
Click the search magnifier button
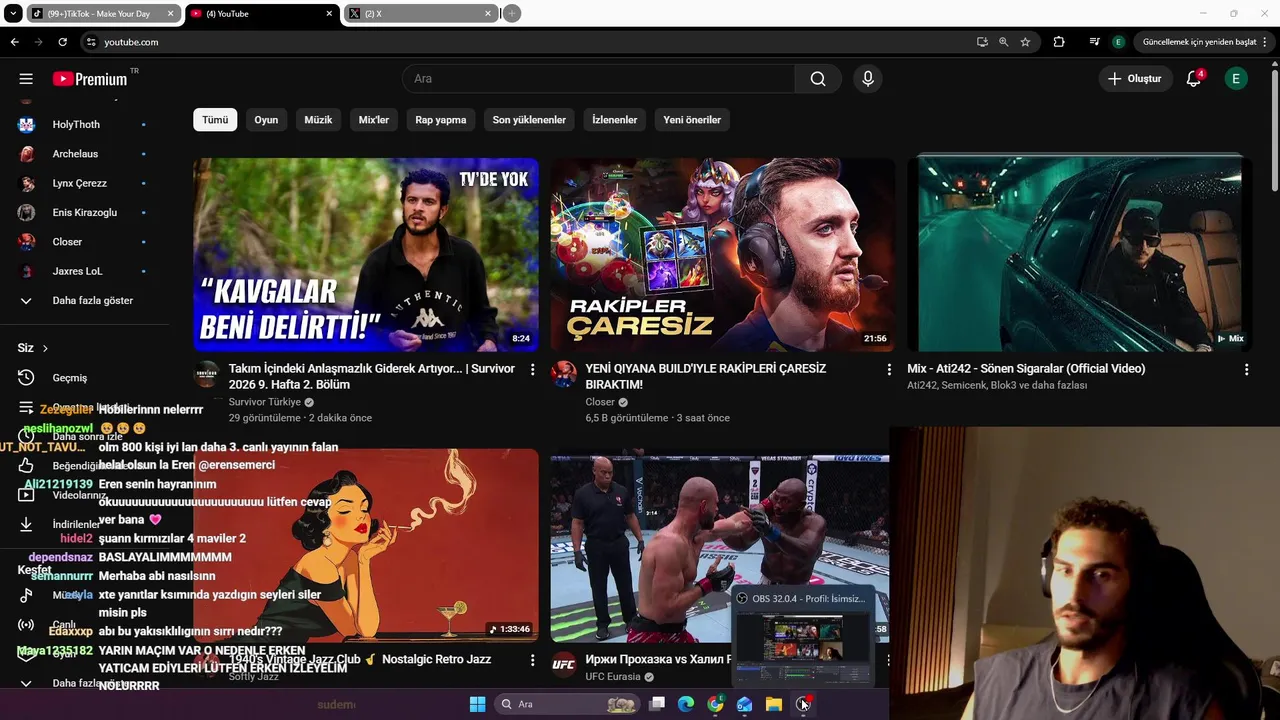click(818, 79)
